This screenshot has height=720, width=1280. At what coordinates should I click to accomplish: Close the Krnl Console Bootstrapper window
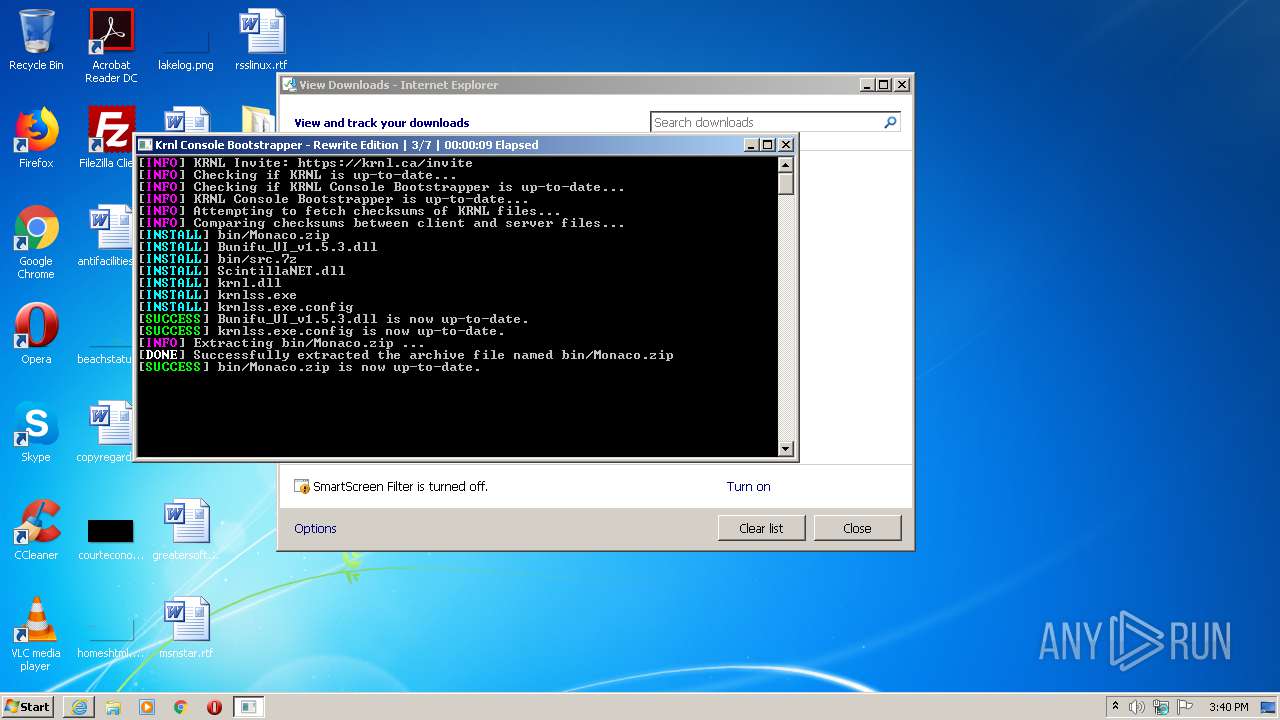pyautogui.click(x=786, y=145)
